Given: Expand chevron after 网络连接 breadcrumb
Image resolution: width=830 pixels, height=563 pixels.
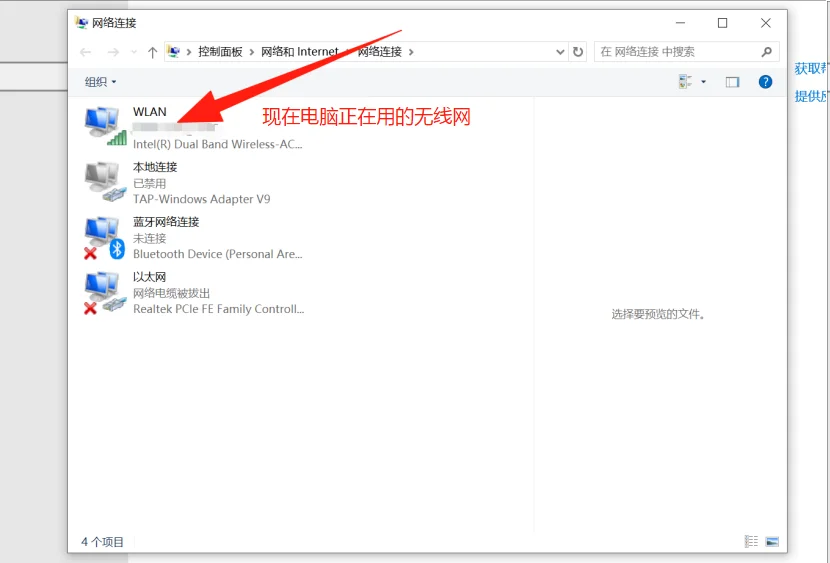Looking at the screenshot, I should coord(411,52).
